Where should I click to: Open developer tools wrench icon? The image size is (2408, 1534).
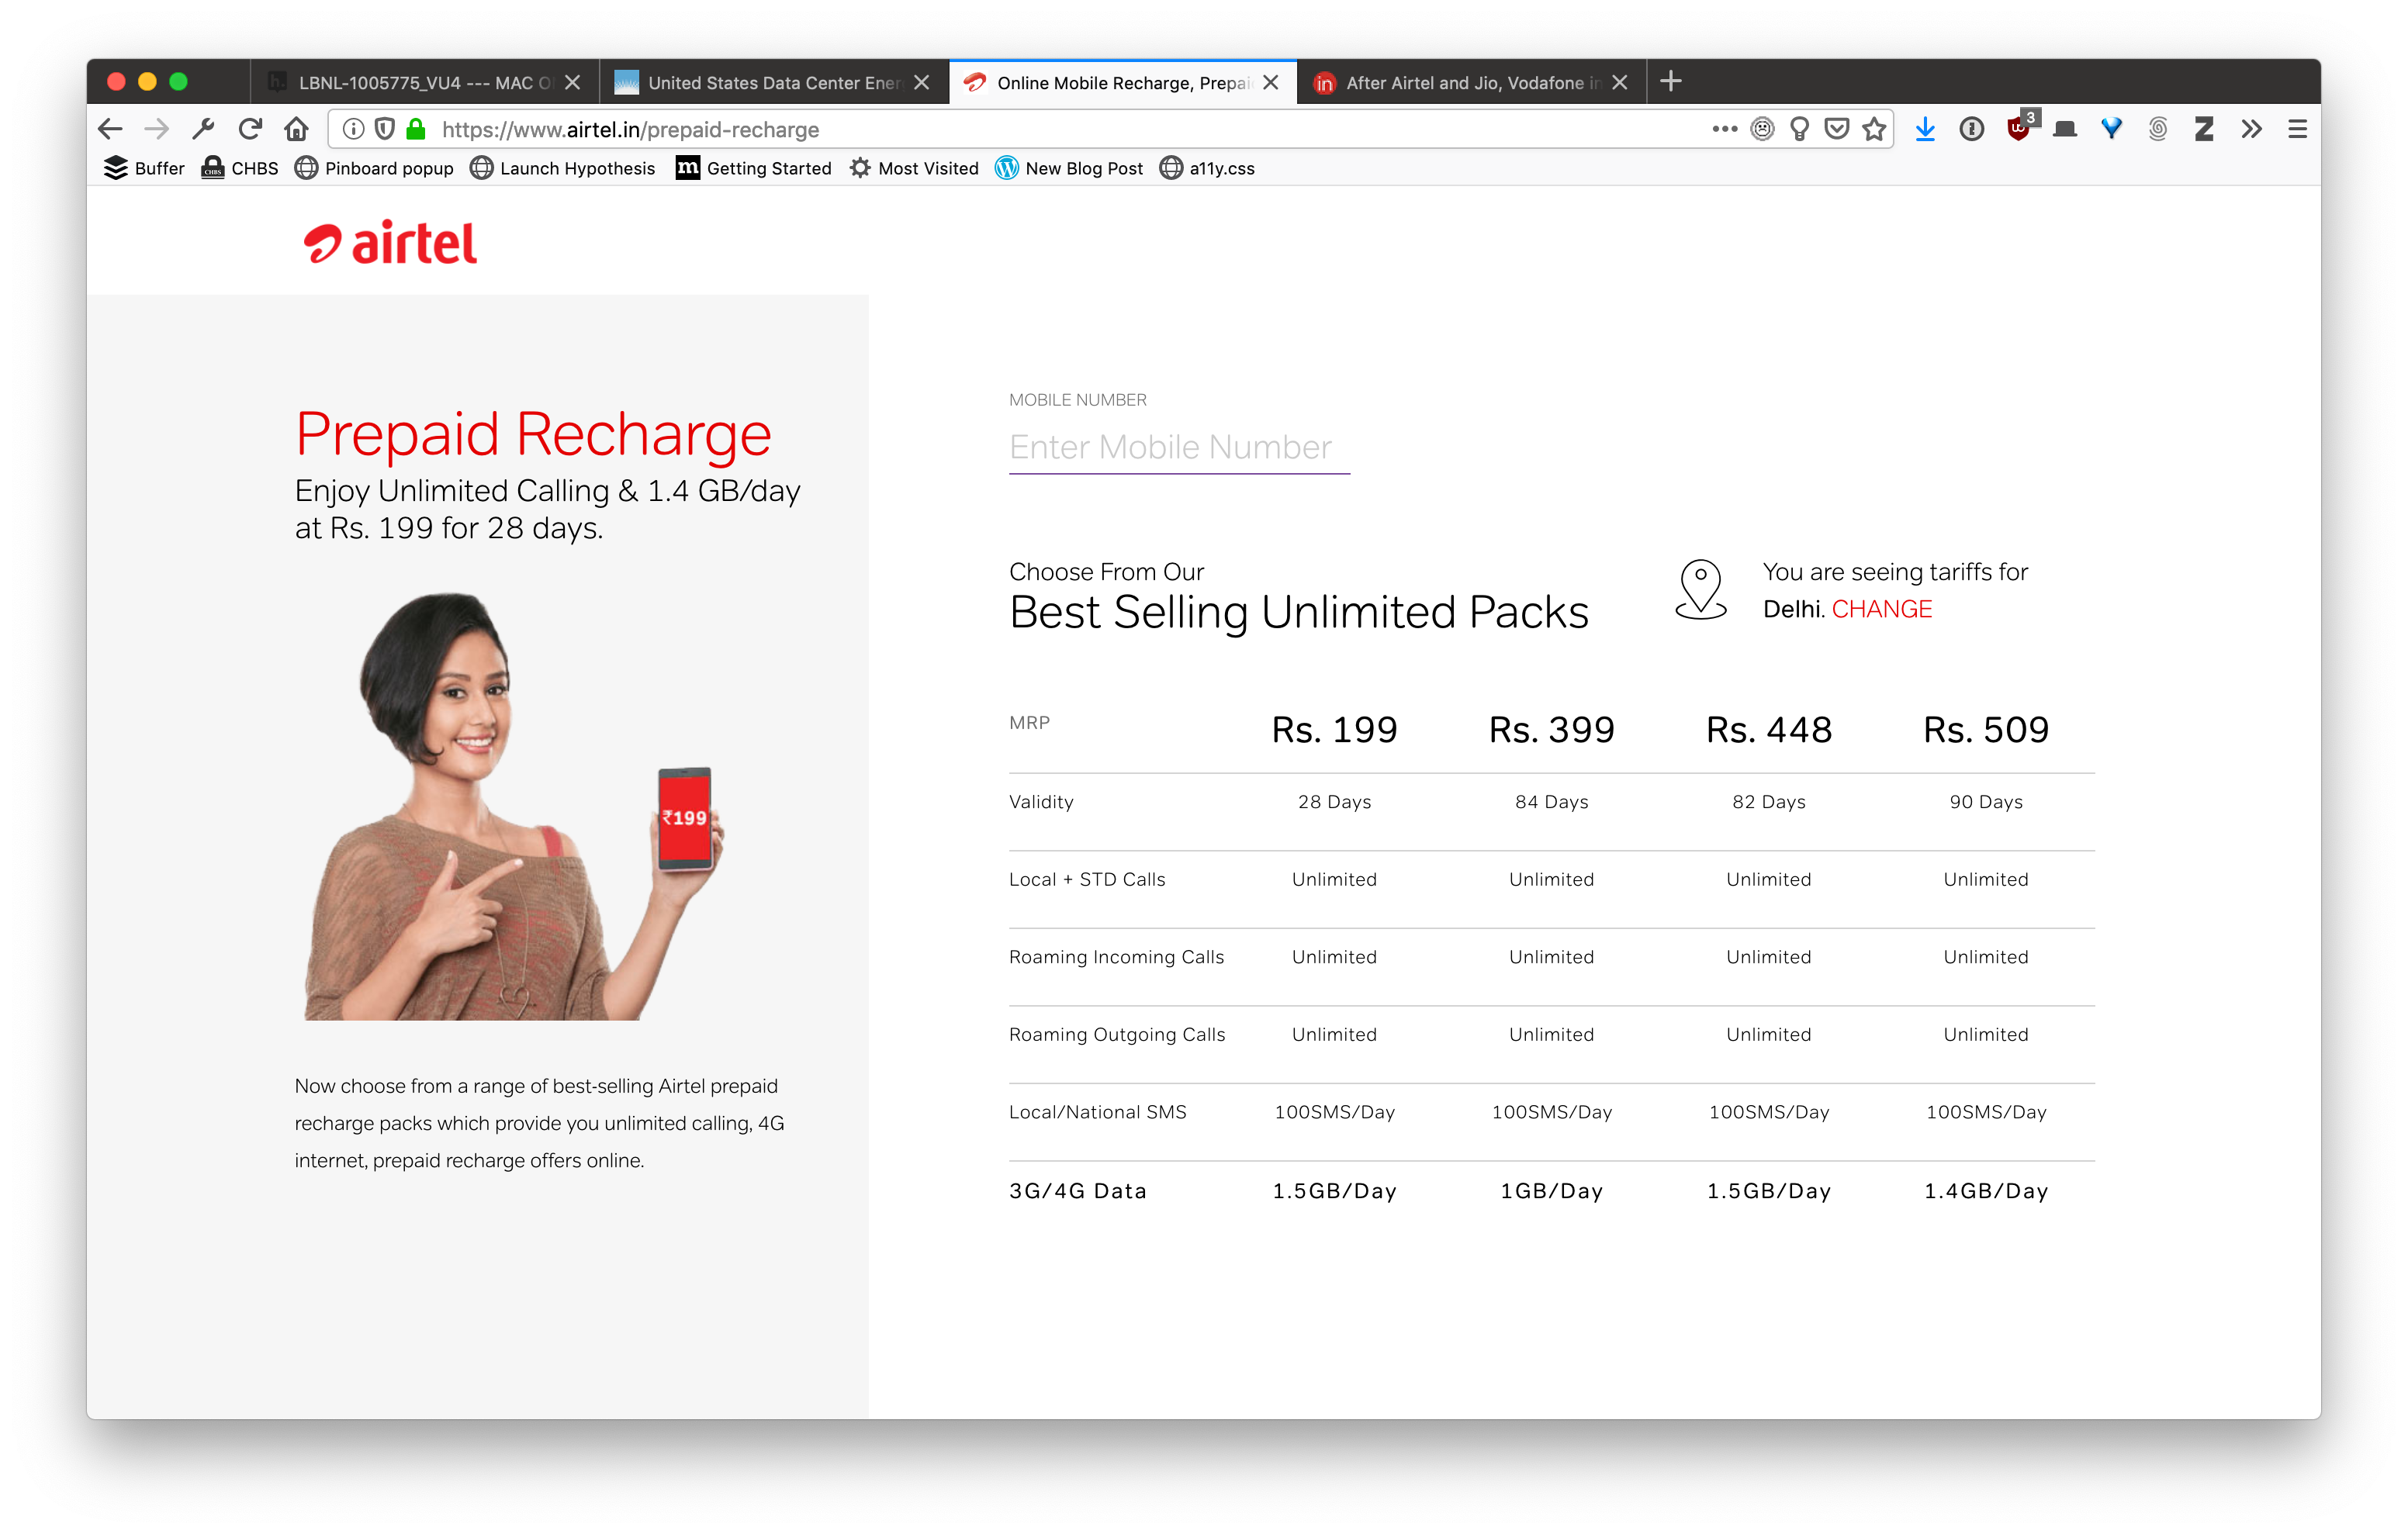coord(203,129)
